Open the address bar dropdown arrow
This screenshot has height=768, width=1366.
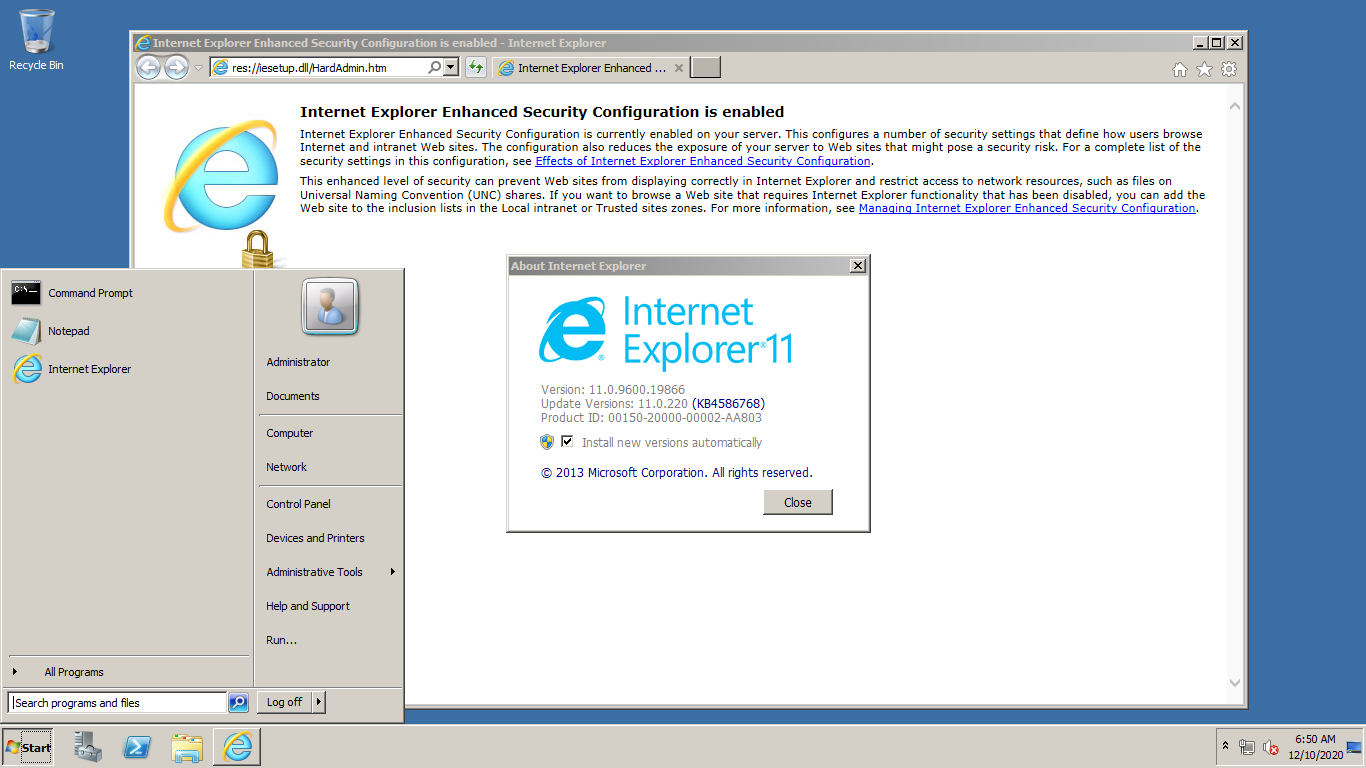point(450,68)
